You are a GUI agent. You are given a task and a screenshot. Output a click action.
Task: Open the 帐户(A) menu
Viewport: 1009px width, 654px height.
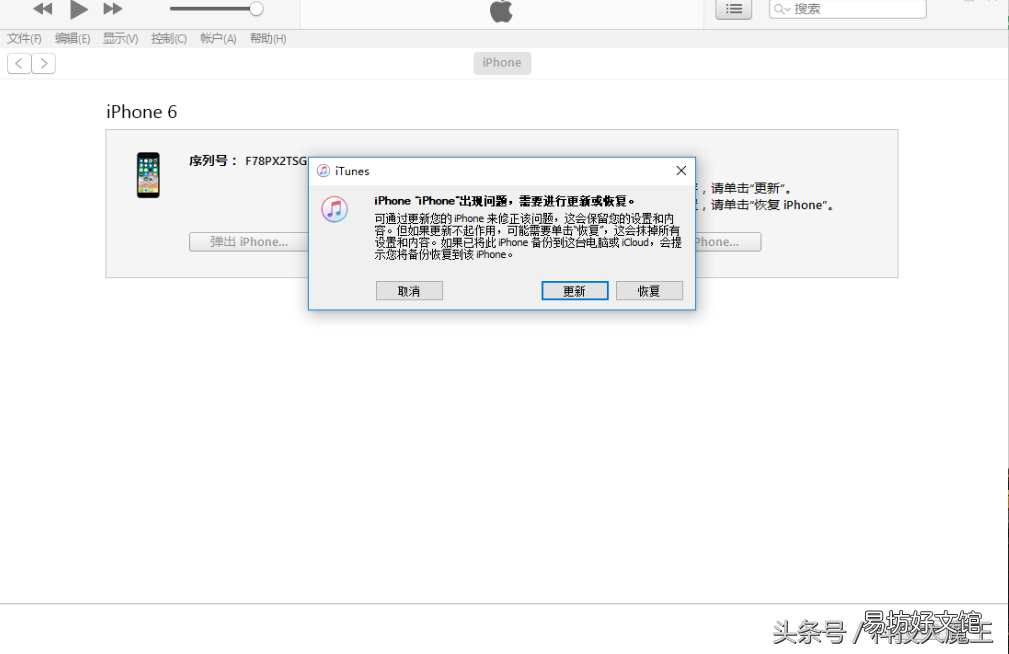point(218,39)
